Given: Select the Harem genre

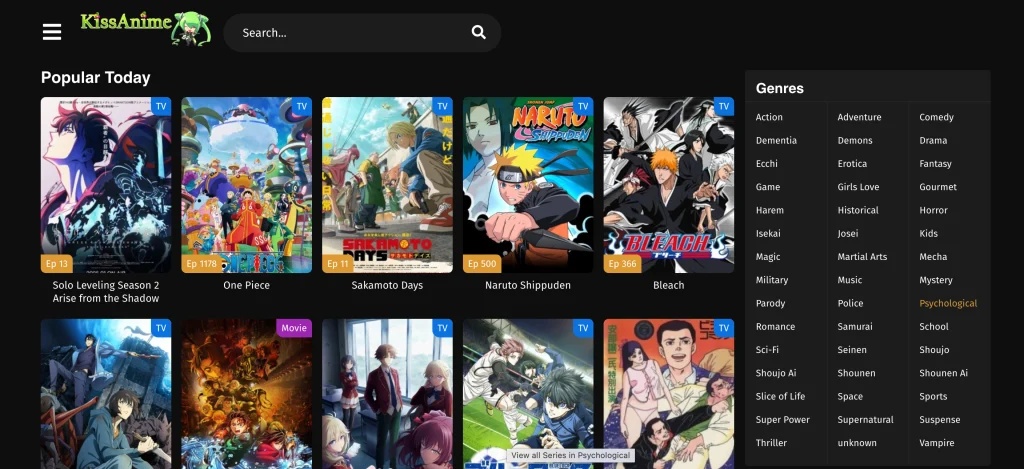Looking at the screenshot, I should click(769, 210).
